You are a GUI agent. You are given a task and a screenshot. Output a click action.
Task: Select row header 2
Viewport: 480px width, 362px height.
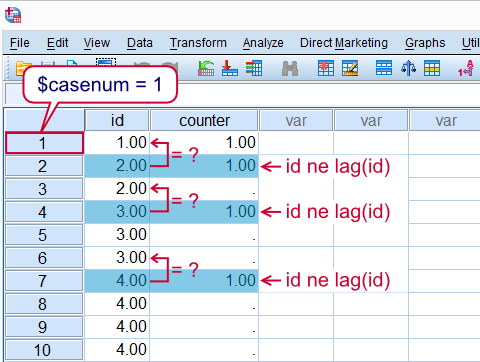pyautogui.click(x=44, y=166)
